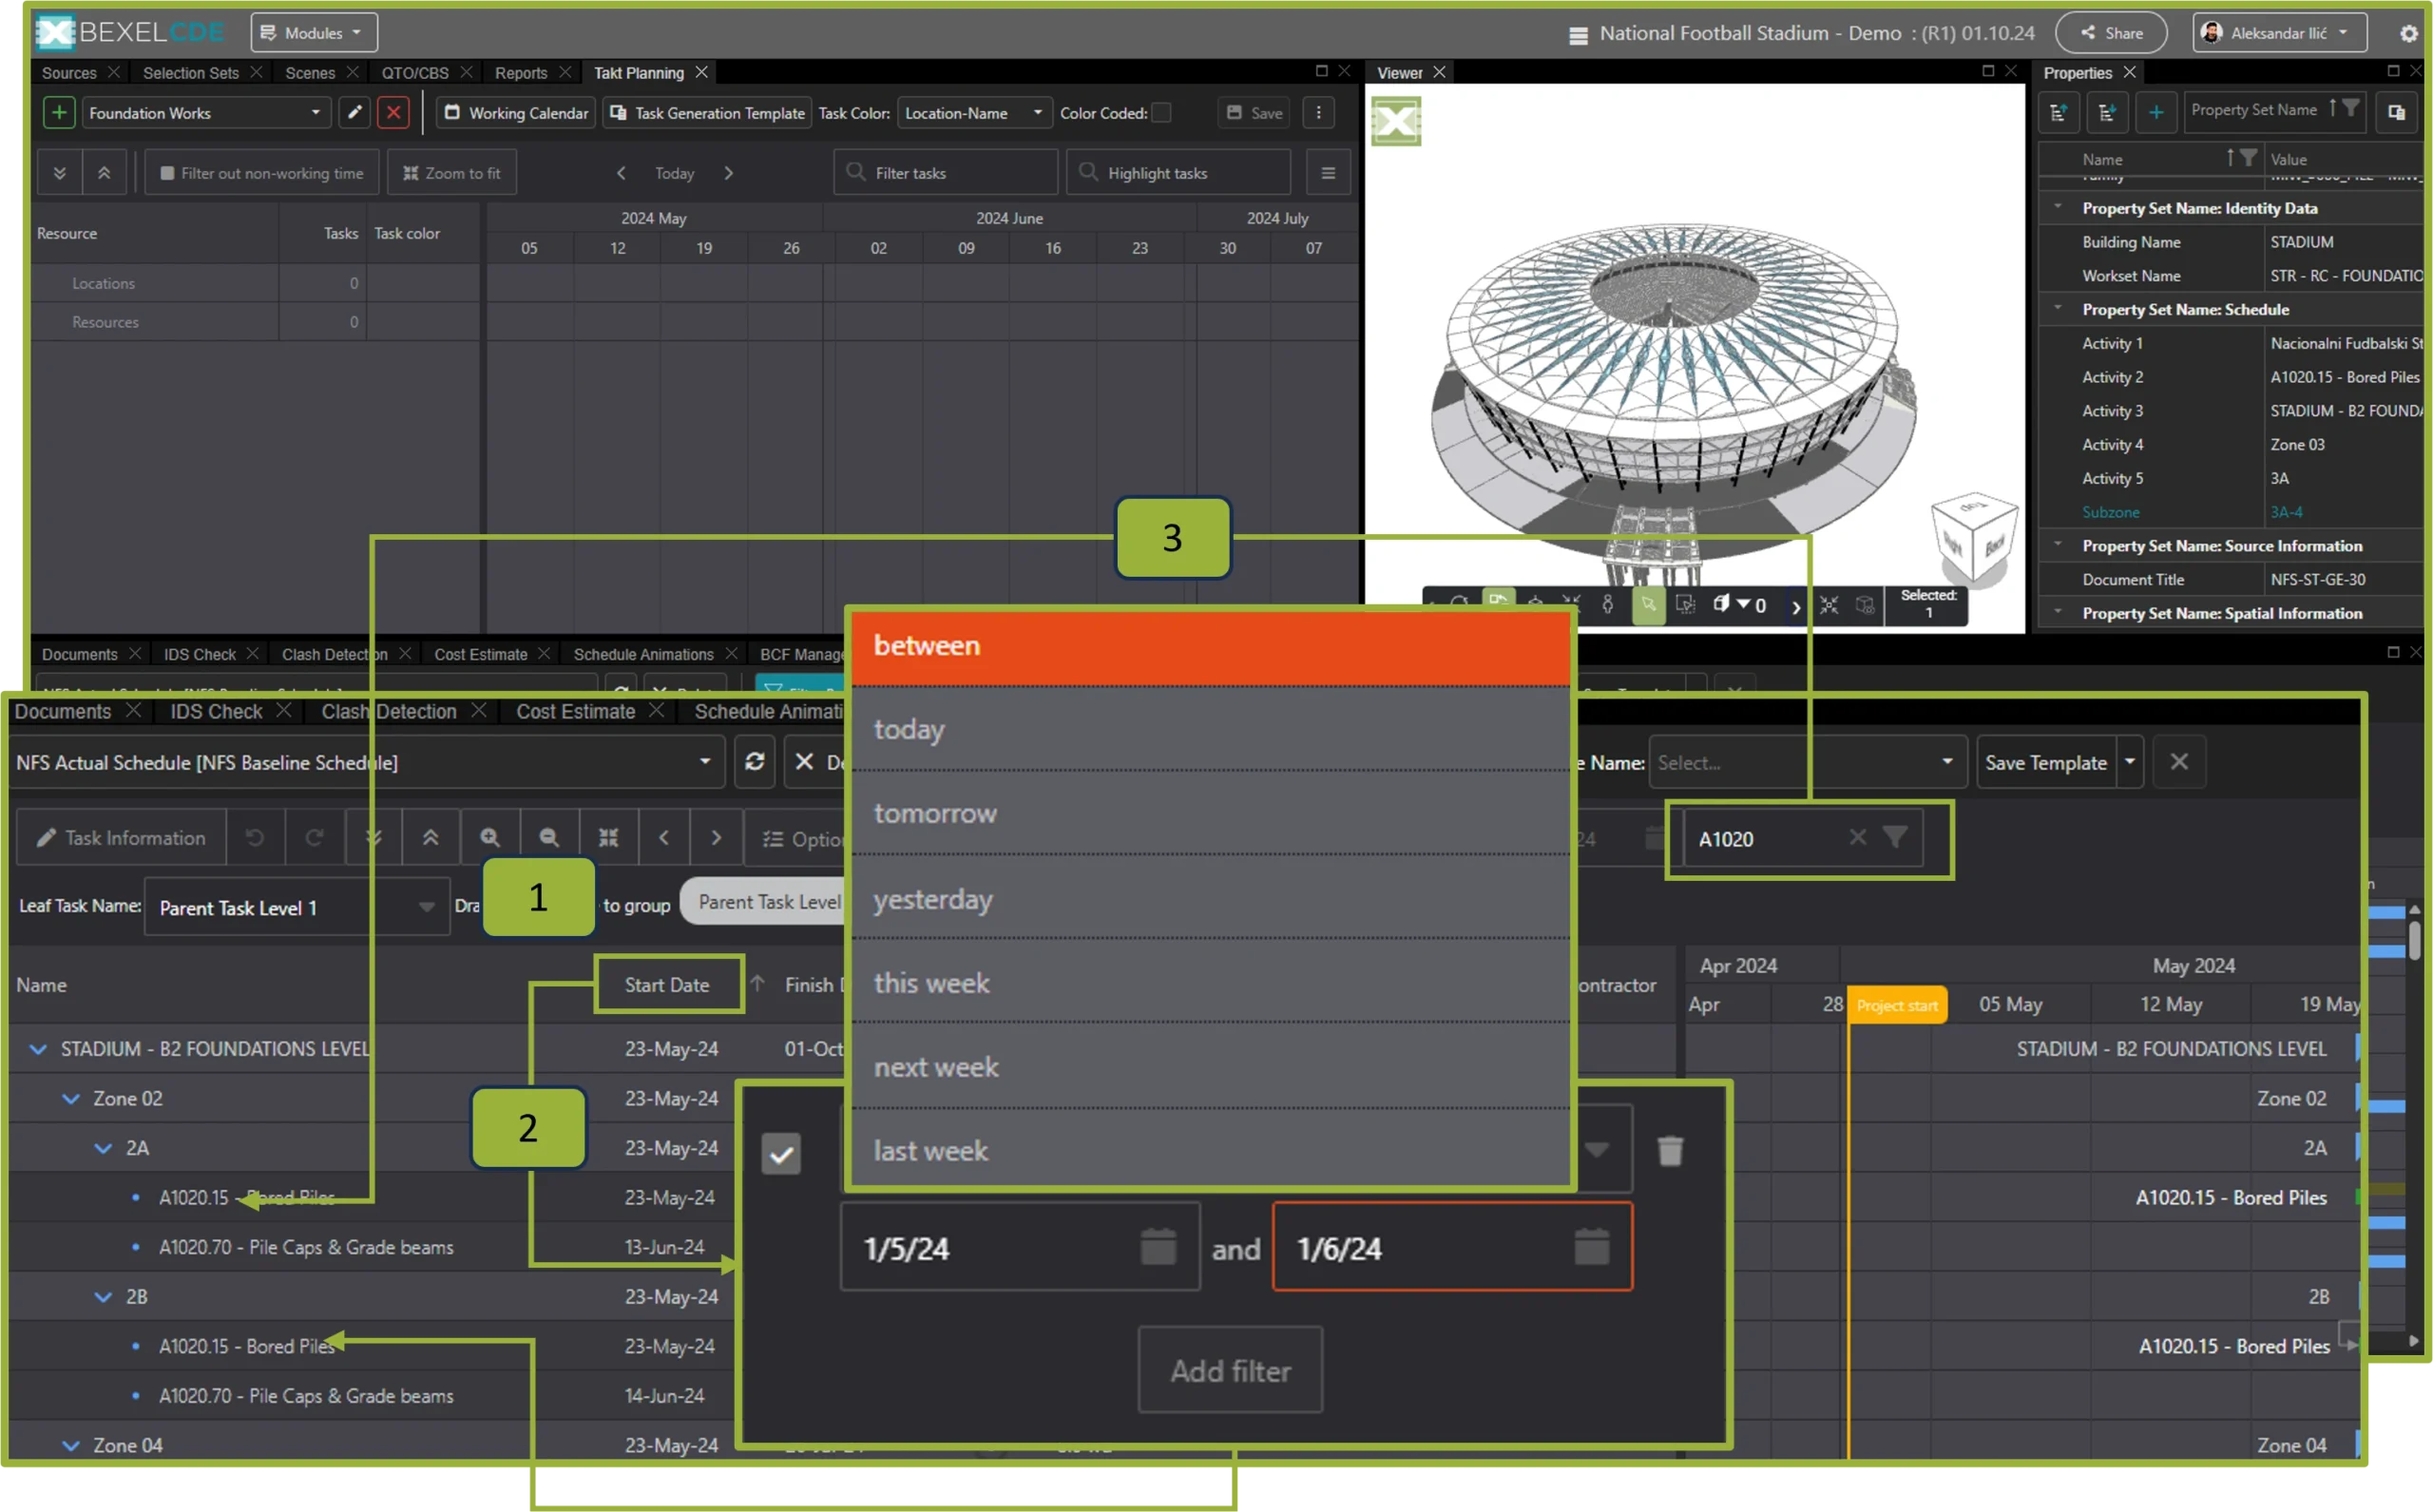The image size is (2433, 1512).
Task: Click the 1/6/24 end date field
Action: coord(1452,1247)
